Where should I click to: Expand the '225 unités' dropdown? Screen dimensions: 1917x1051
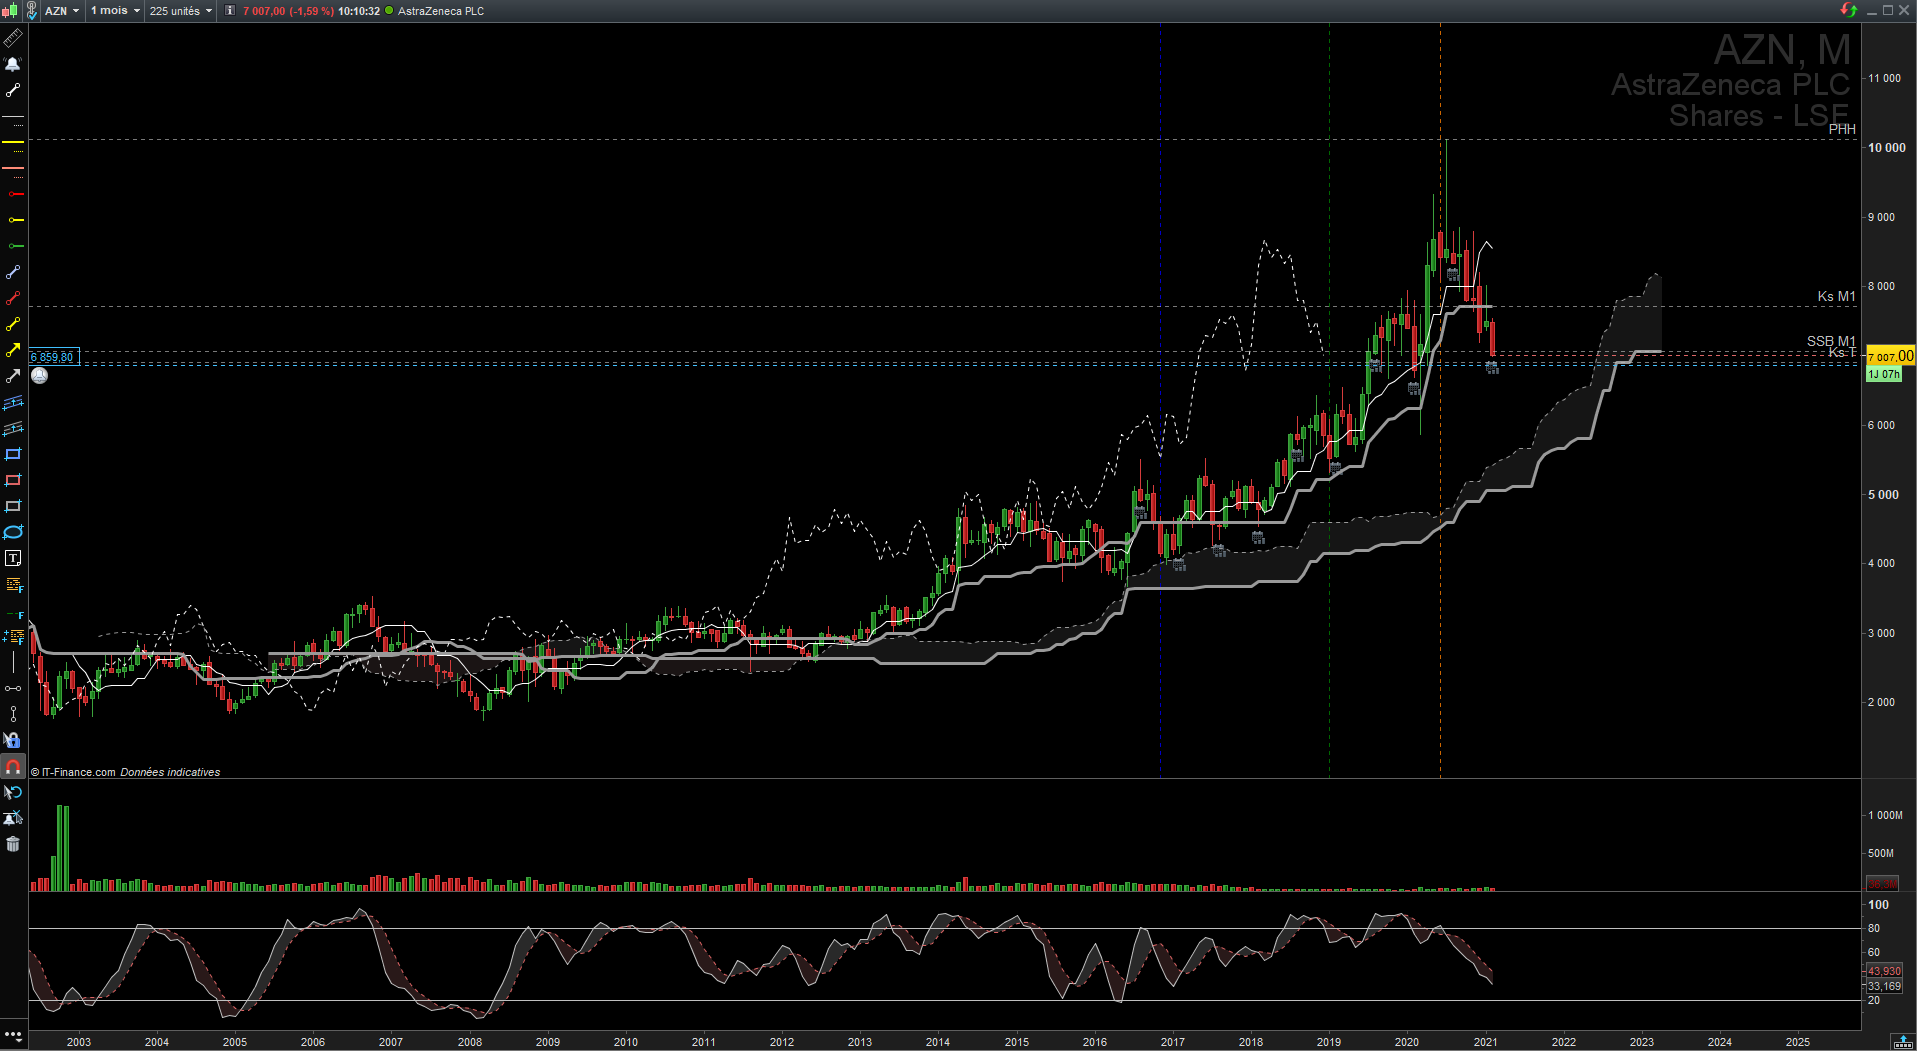click(x=180, y=10)
